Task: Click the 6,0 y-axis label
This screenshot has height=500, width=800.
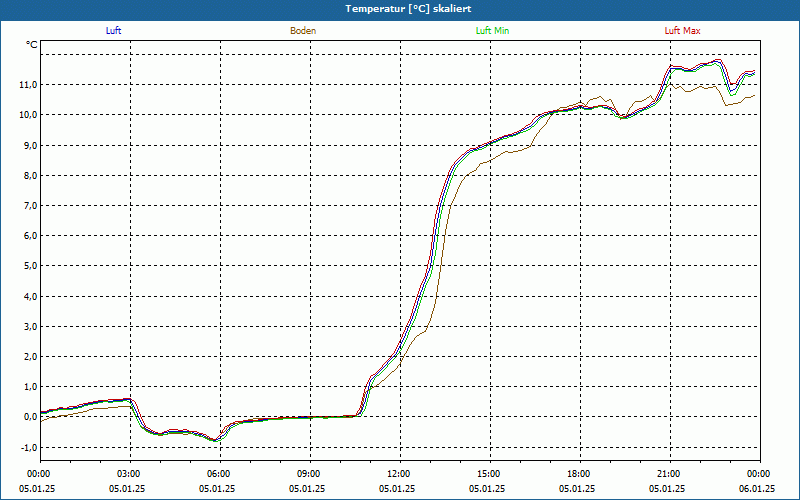Action: click(30, 236)
